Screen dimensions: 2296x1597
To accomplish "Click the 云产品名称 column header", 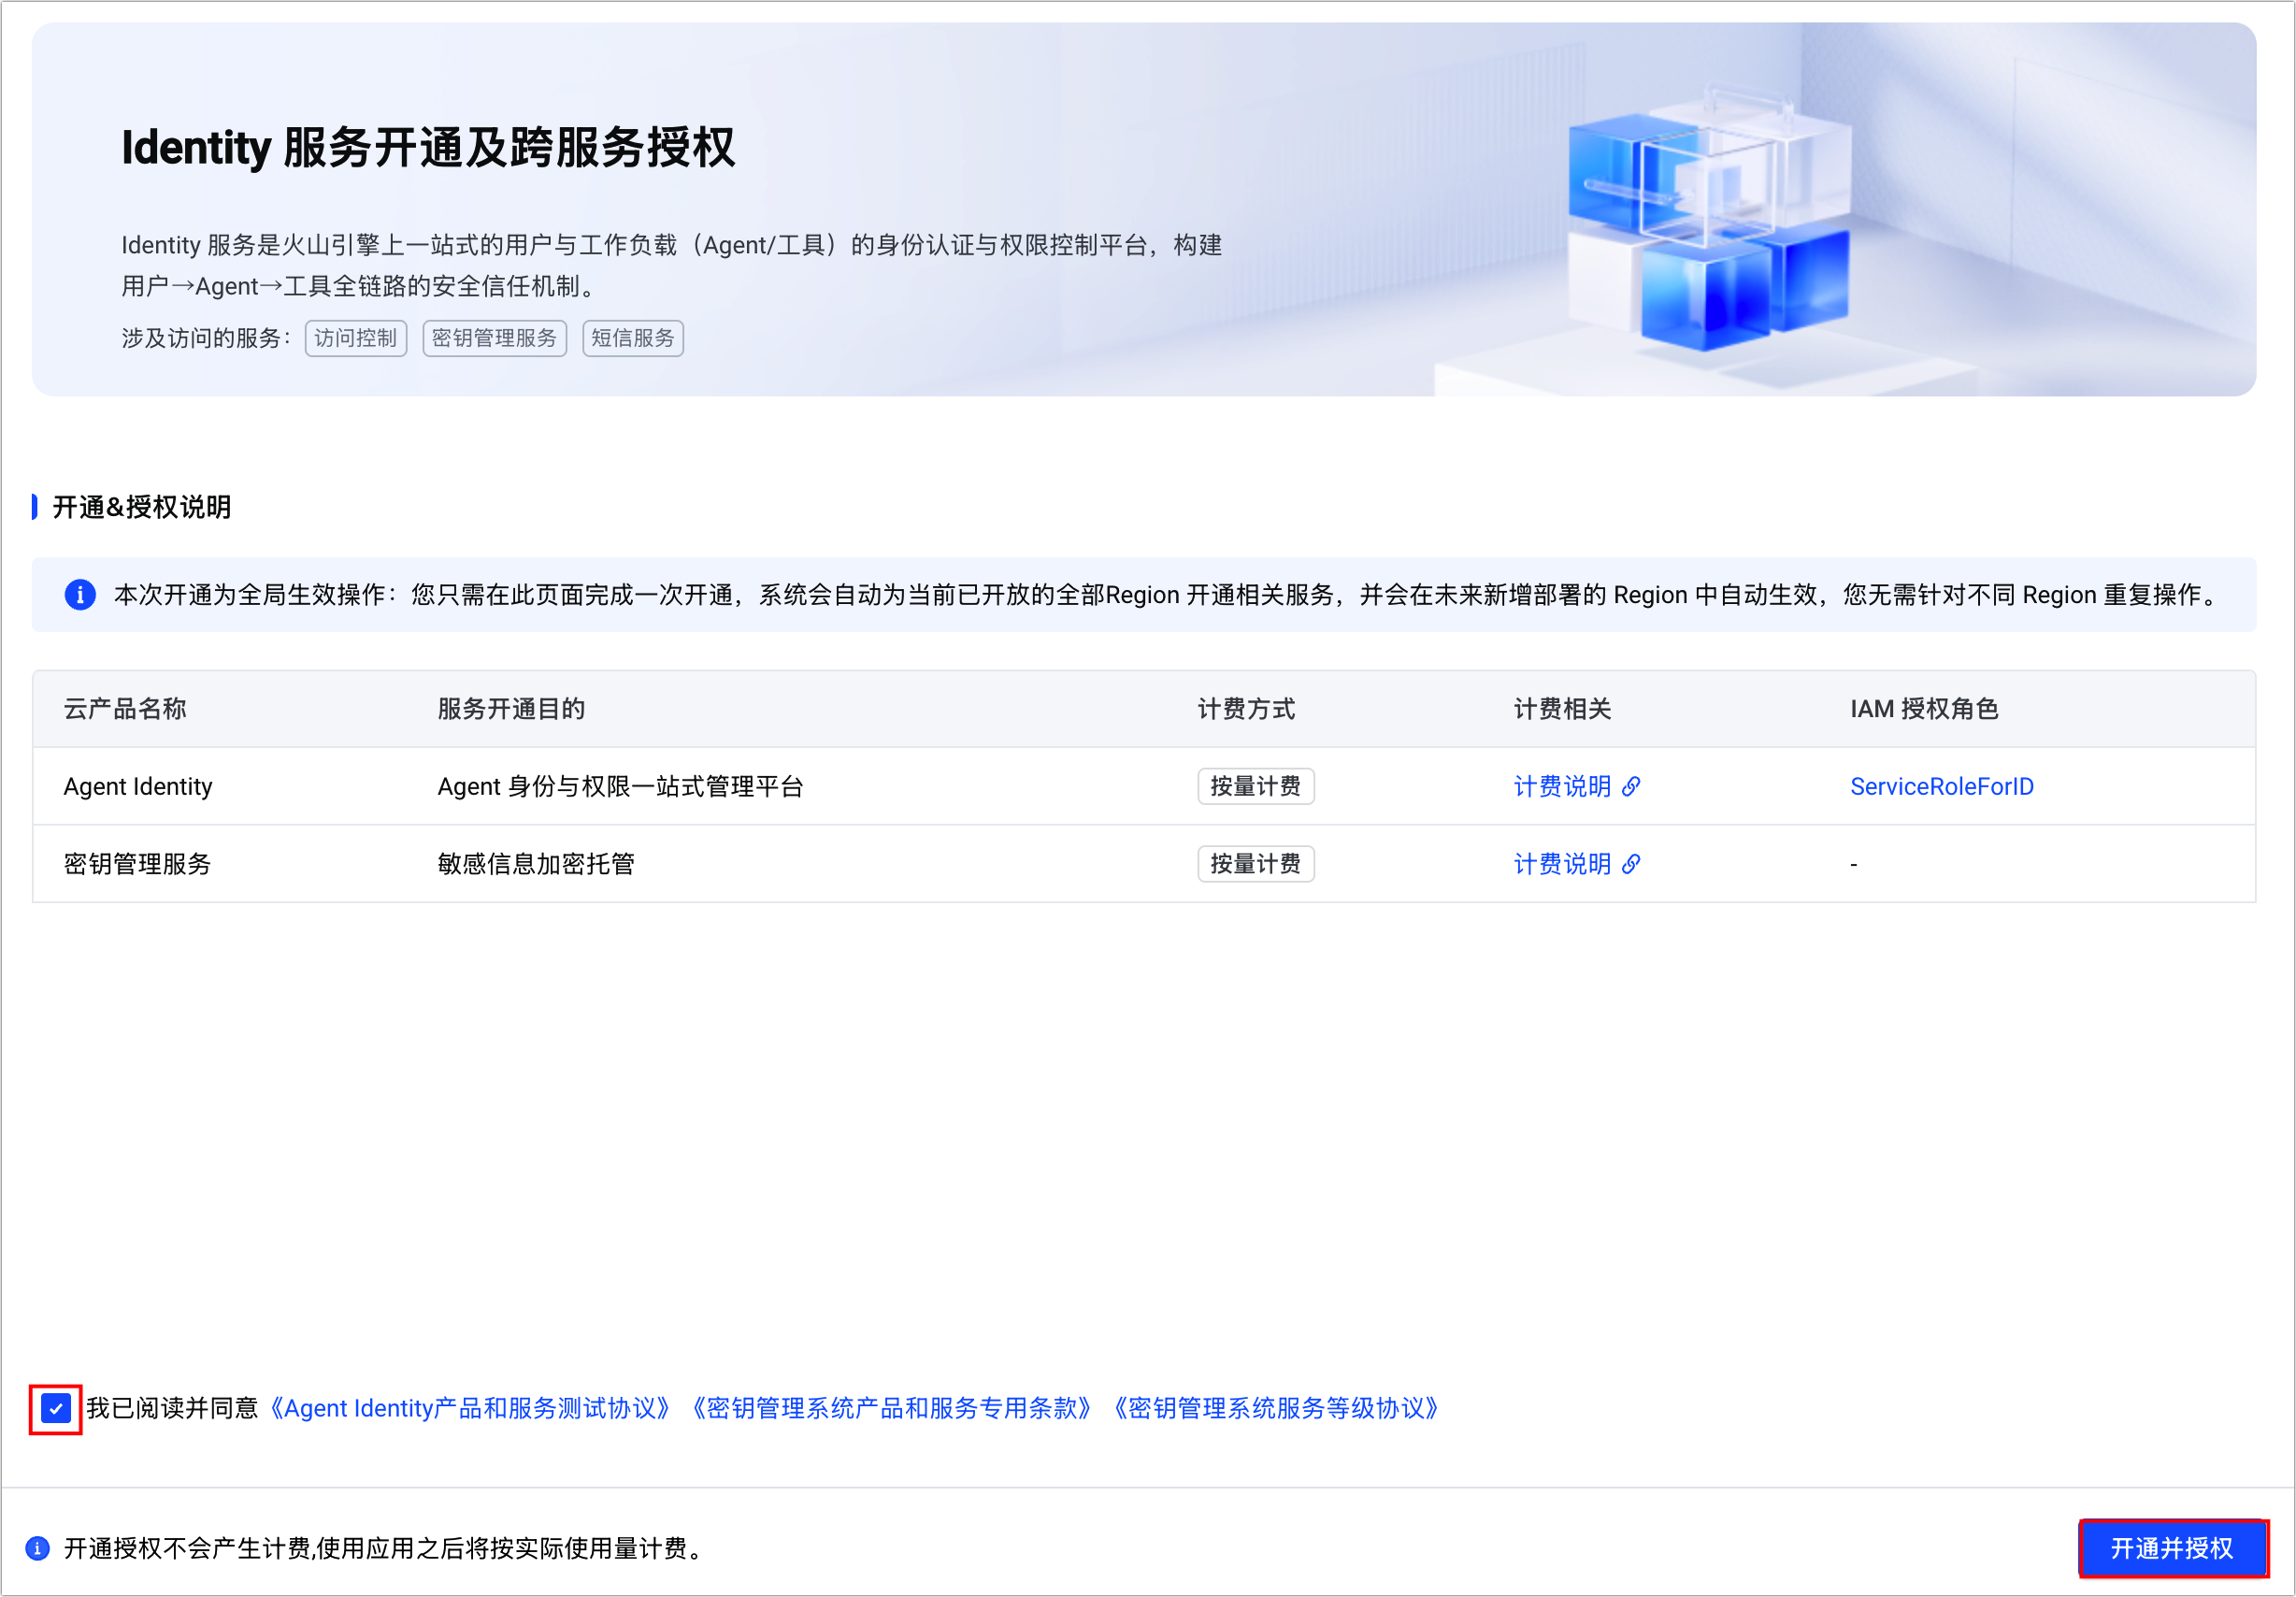I will coord(125,709).
